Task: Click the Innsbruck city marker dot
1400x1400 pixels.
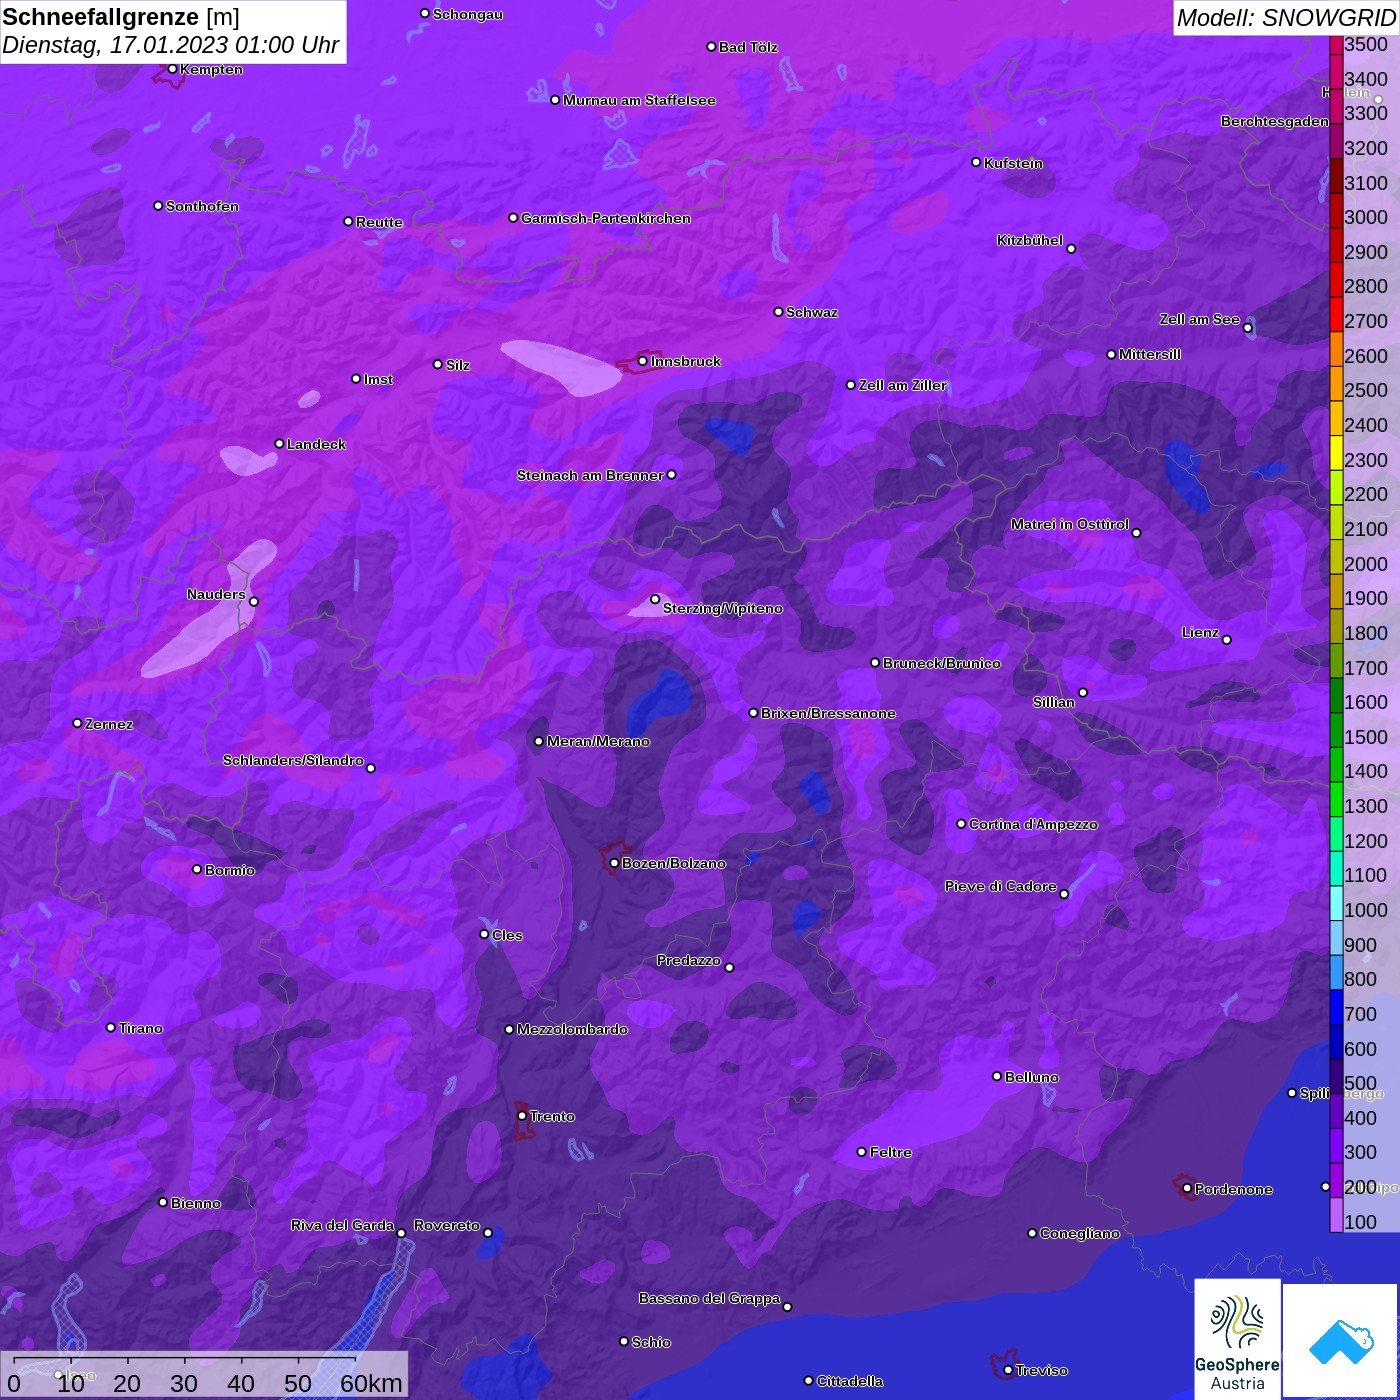Action: pos(643,361)
